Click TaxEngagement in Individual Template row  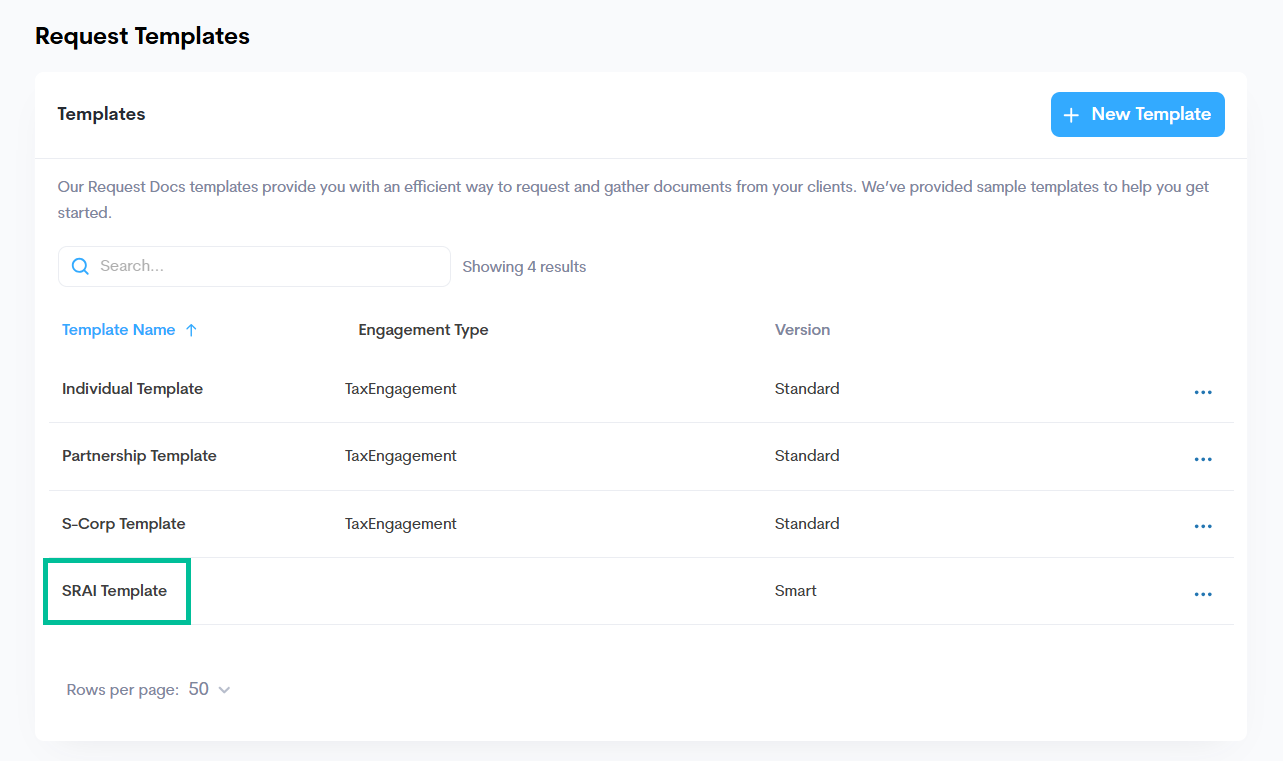[x=400, y=389]
